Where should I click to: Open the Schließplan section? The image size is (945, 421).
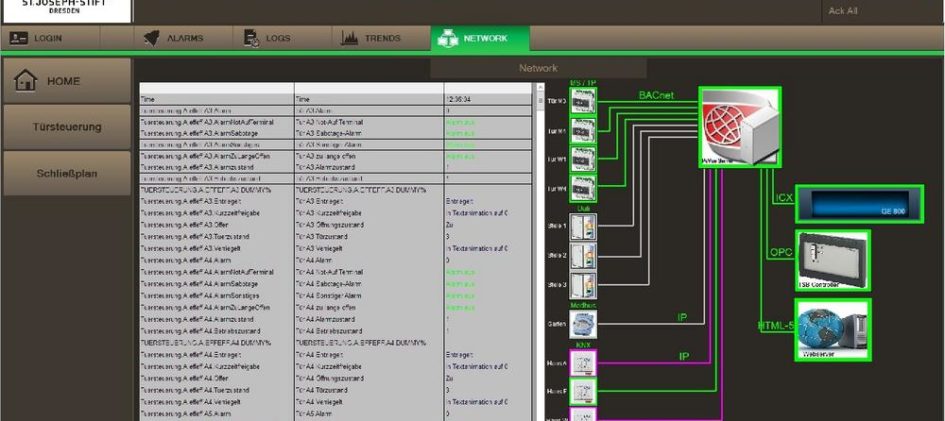(x=65, y=173)
